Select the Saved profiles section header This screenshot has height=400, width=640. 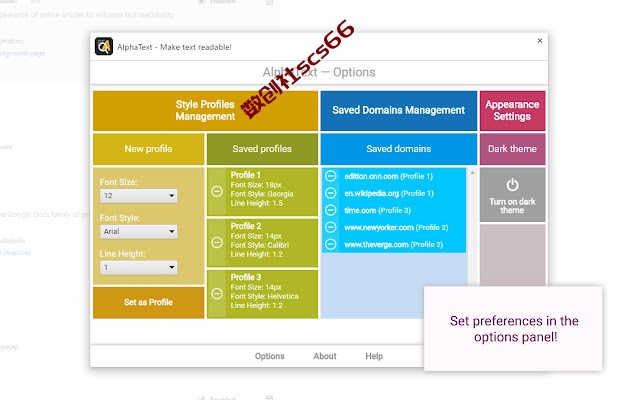[262, 149]
